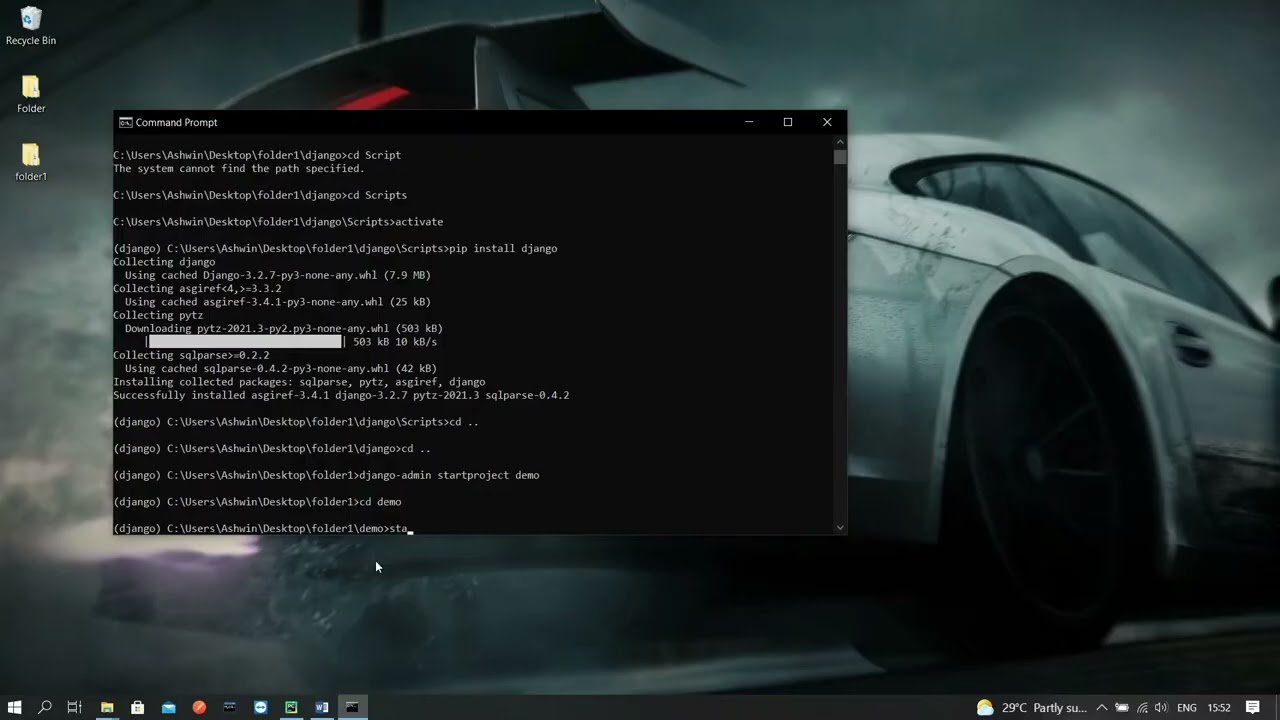Maximize the Command Prompt window
This screenshot has width=1280, height=720.
pos(788,122)
